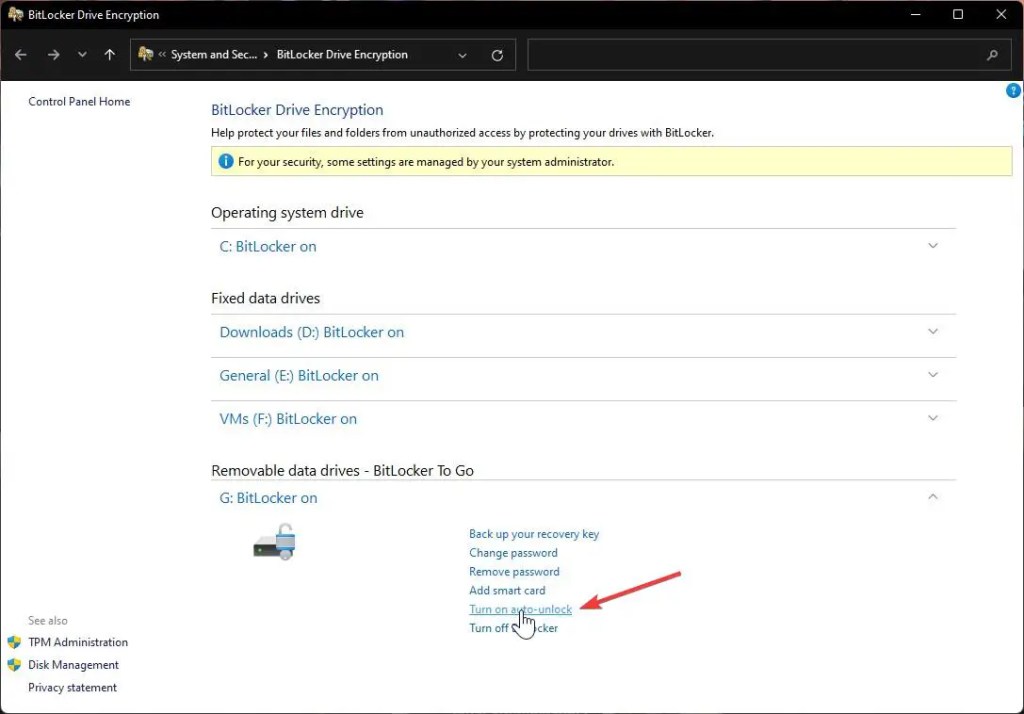Click the Fixed data drives heading

click(266, 299)
